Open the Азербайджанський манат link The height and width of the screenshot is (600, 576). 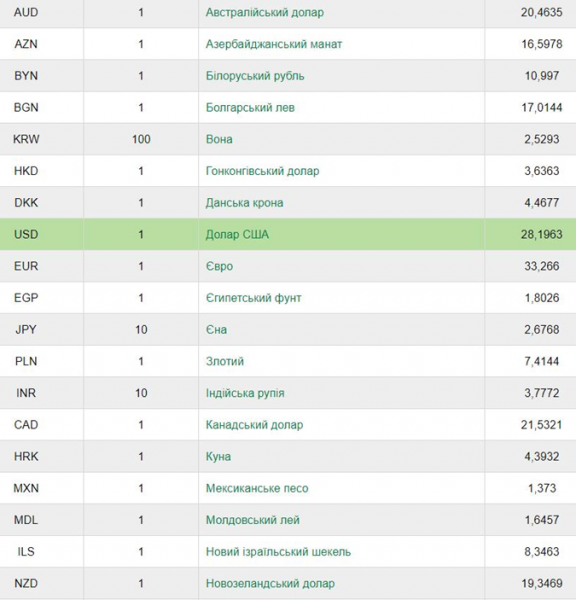(274, 44)
